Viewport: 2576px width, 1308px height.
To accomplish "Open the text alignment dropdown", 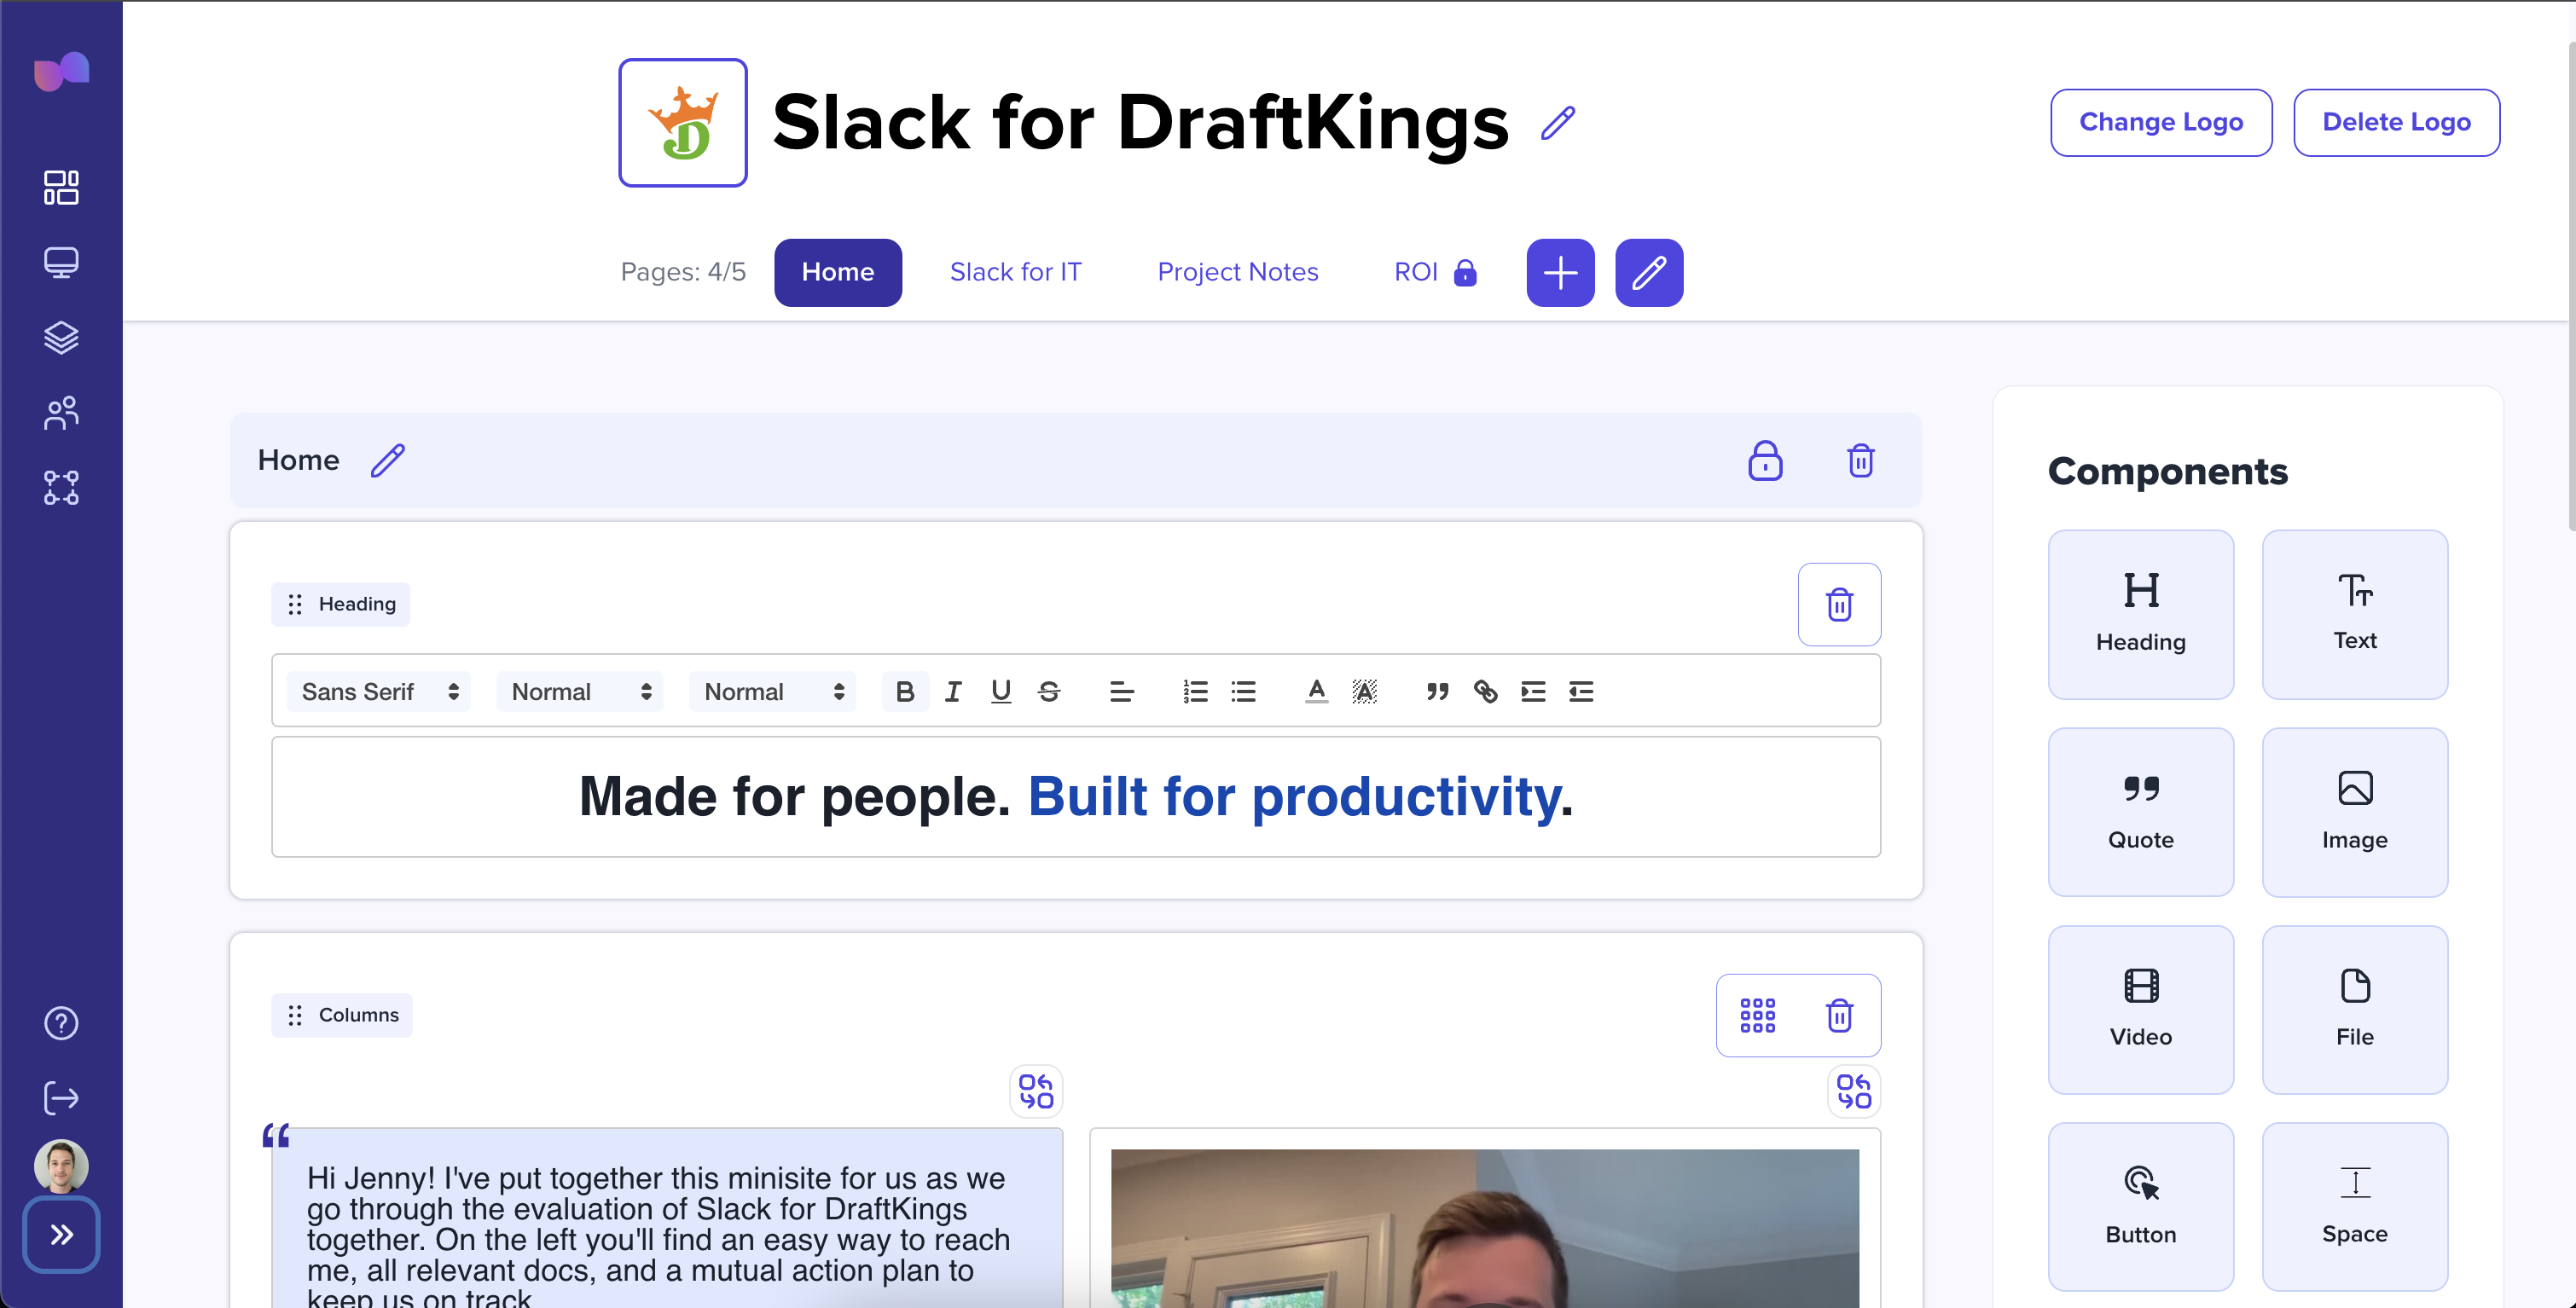I will coord(1122,691).
